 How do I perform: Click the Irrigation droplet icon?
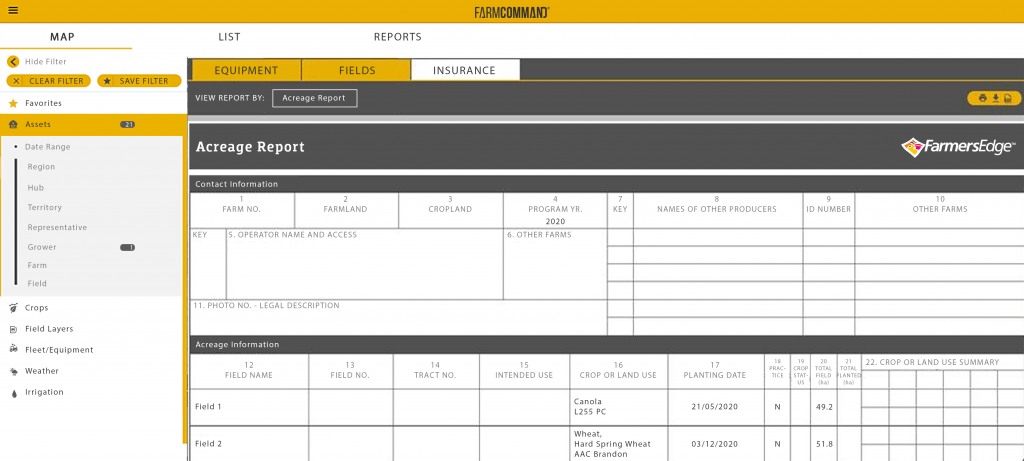(x=13, y=392)
